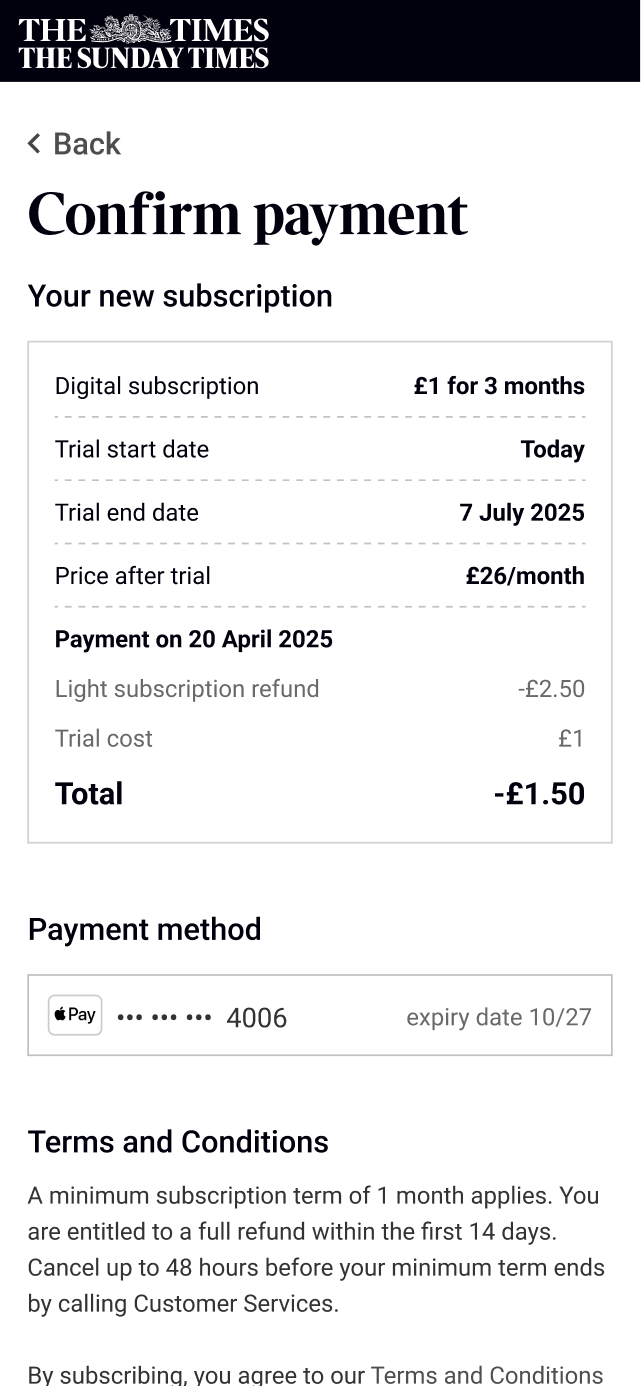The height and width of the screenshot is (1386, 641).
Task: Click the £1 for 3 months offer text
Action: click(499, 386)
